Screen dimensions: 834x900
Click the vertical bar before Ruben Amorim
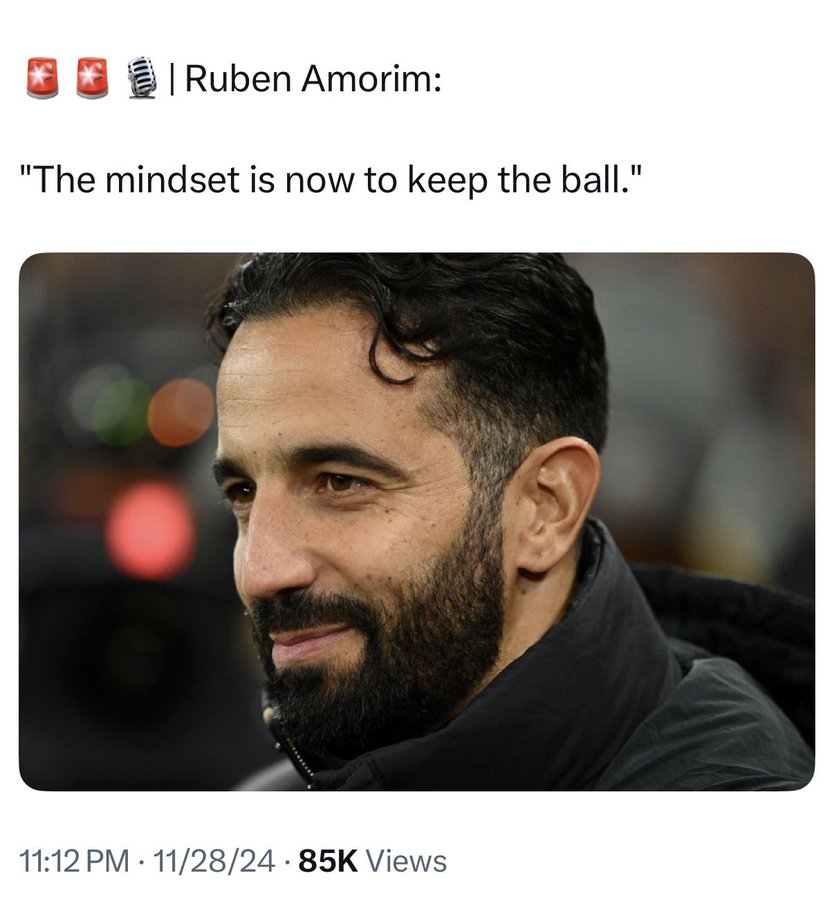point(173,79)
